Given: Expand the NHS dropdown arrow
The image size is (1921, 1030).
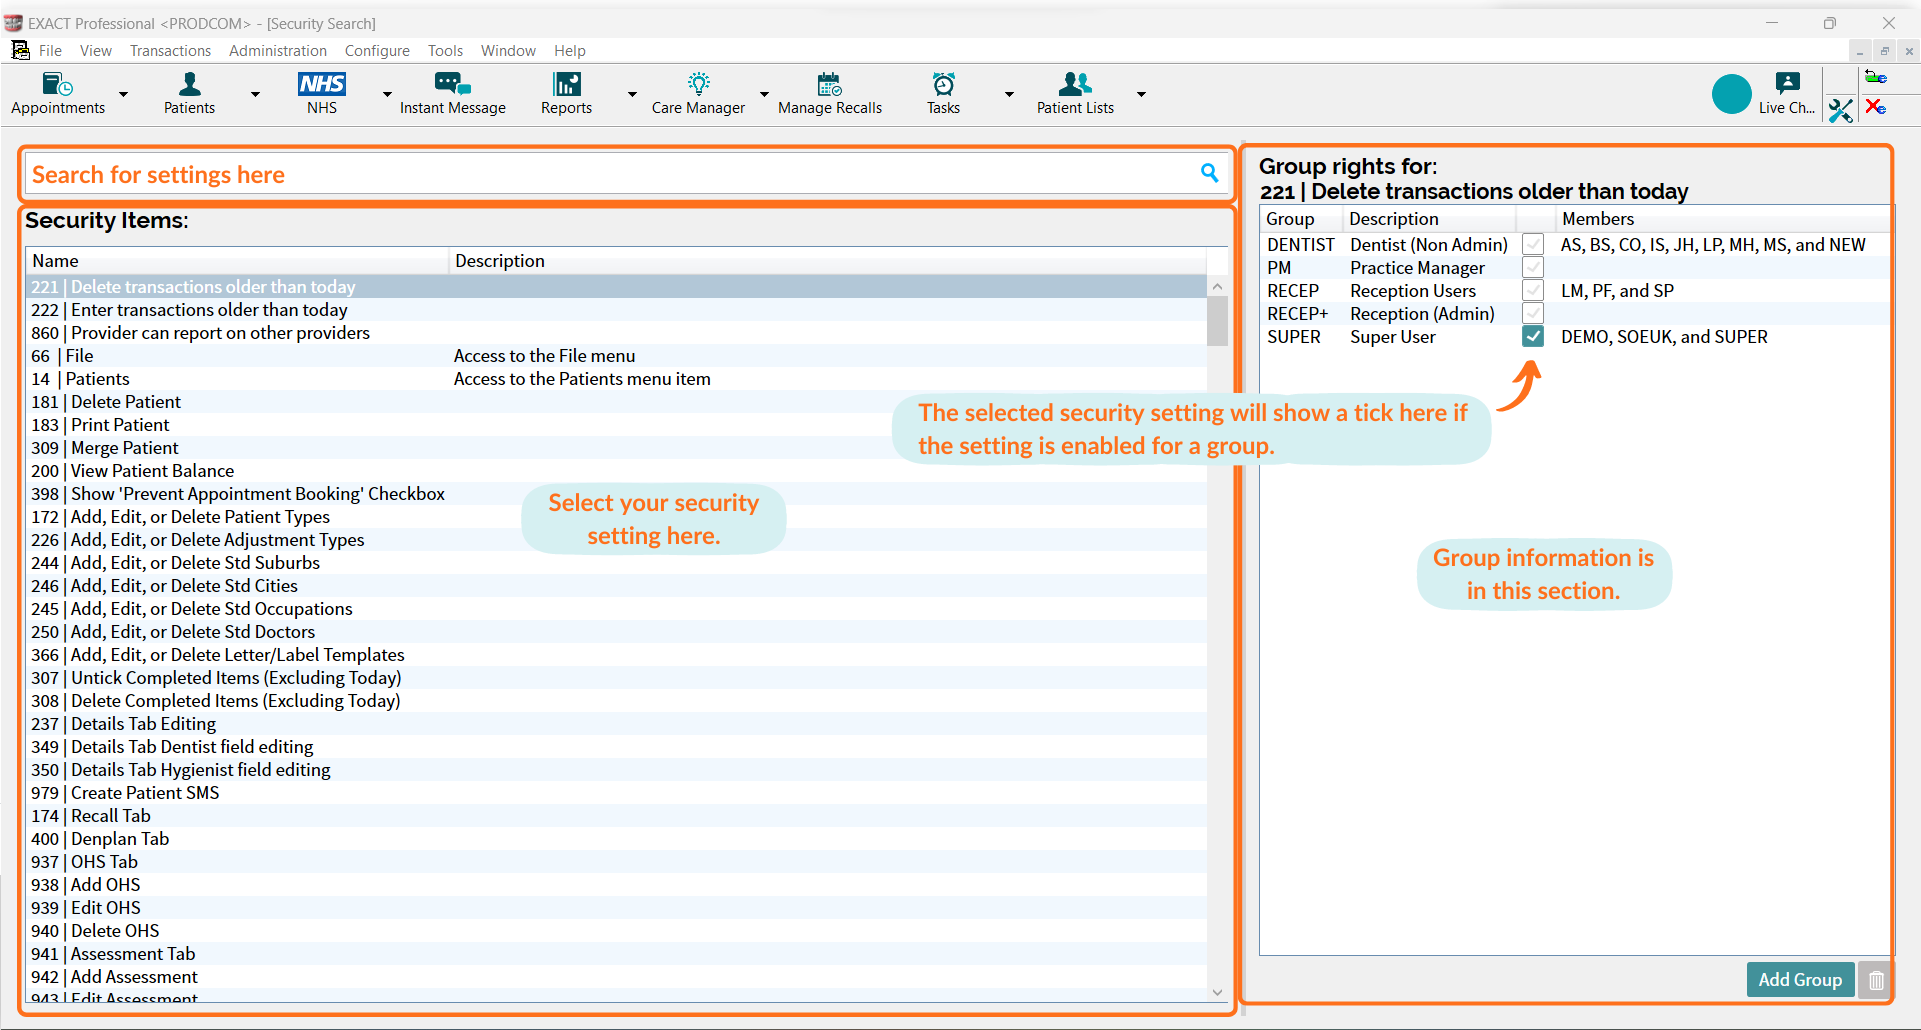Looking at the screenshot, I should (x=387, y=94).
